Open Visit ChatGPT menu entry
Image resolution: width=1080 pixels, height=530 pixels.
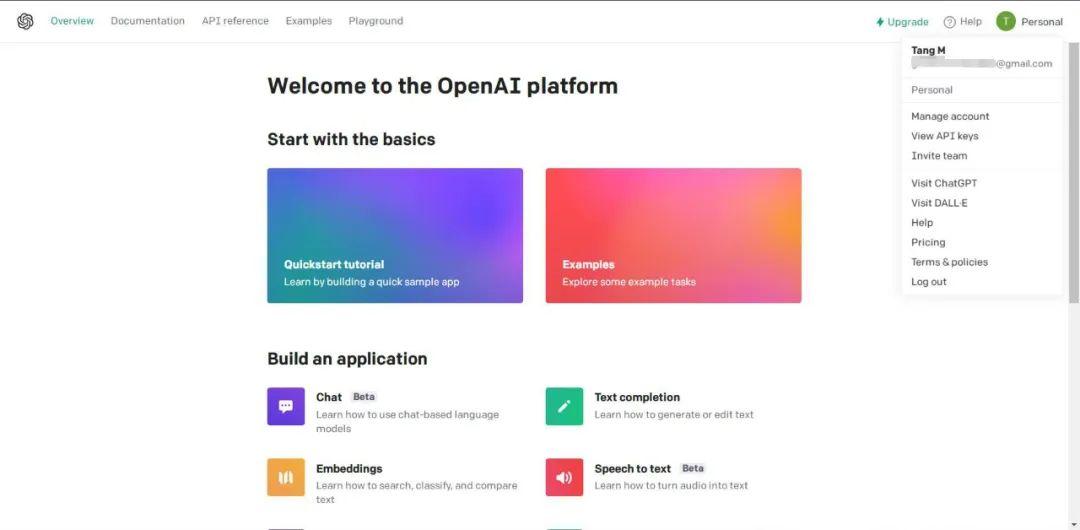pyautogui.click(x=944, y=183)
